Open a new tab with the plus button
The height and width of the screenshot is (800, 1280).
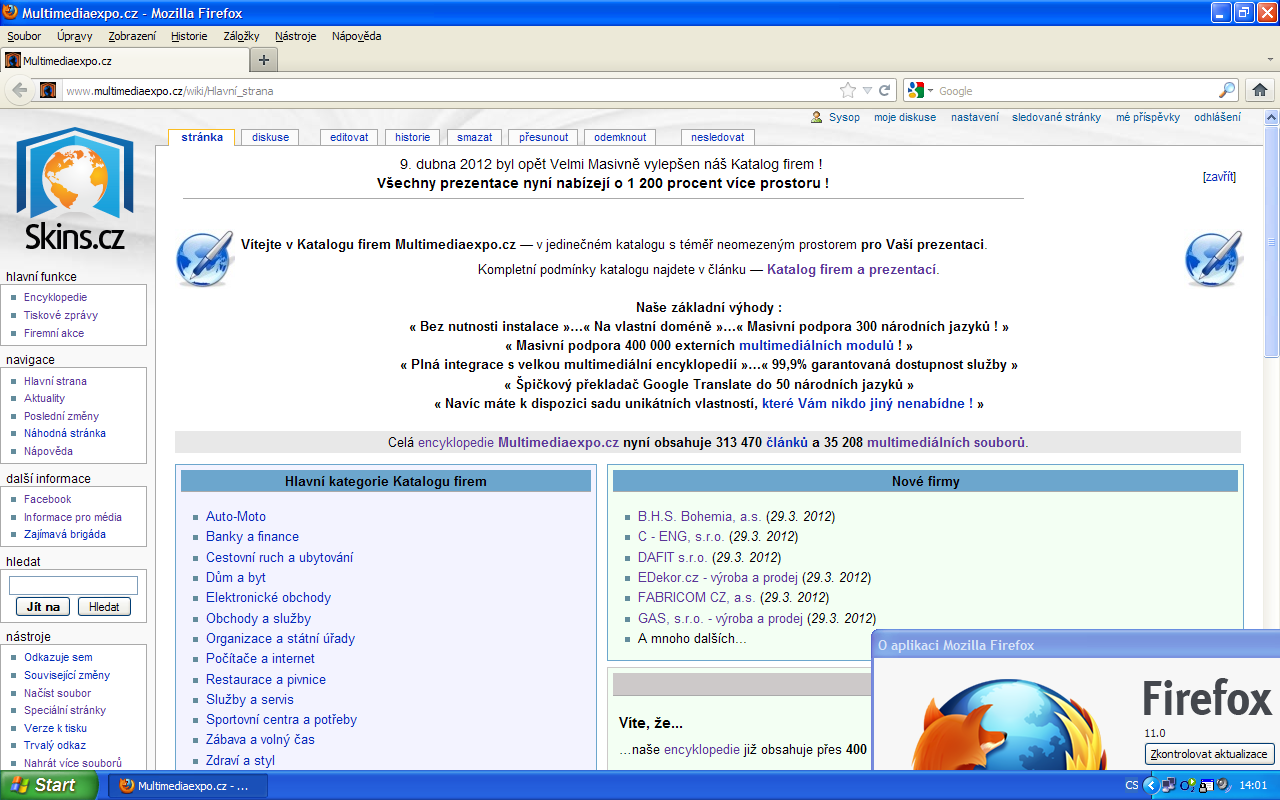click(264, 60)
